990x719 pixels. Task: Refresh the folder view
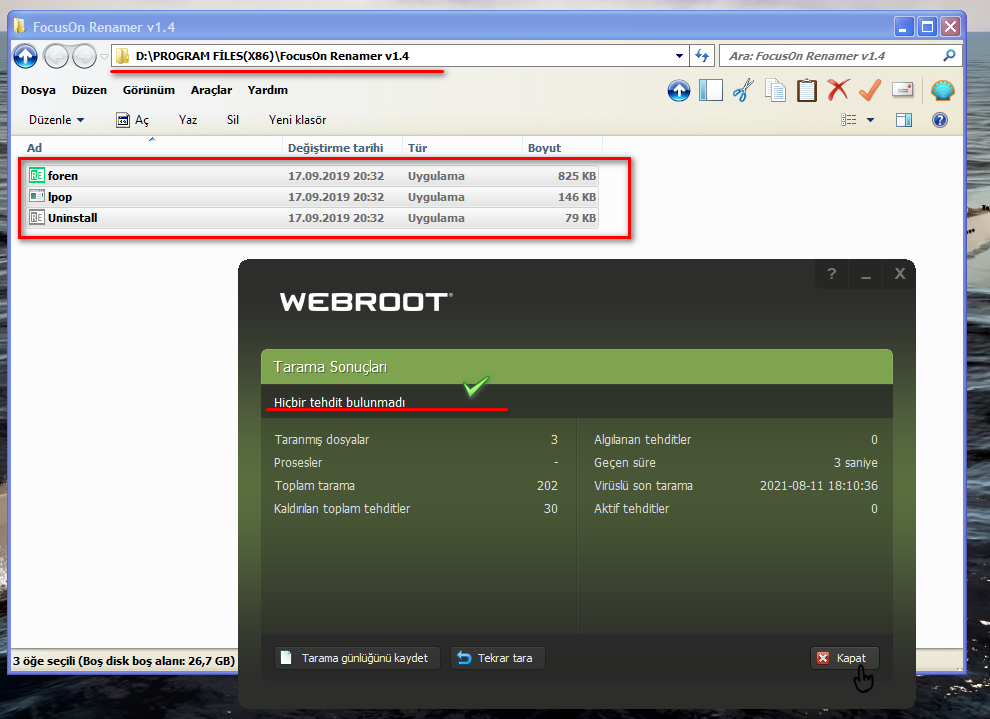702,56
